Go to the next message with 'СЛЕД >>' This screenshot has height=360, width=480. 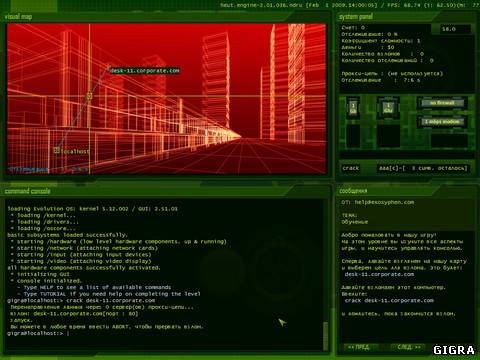pyautogui.click(x=408, y=347)
